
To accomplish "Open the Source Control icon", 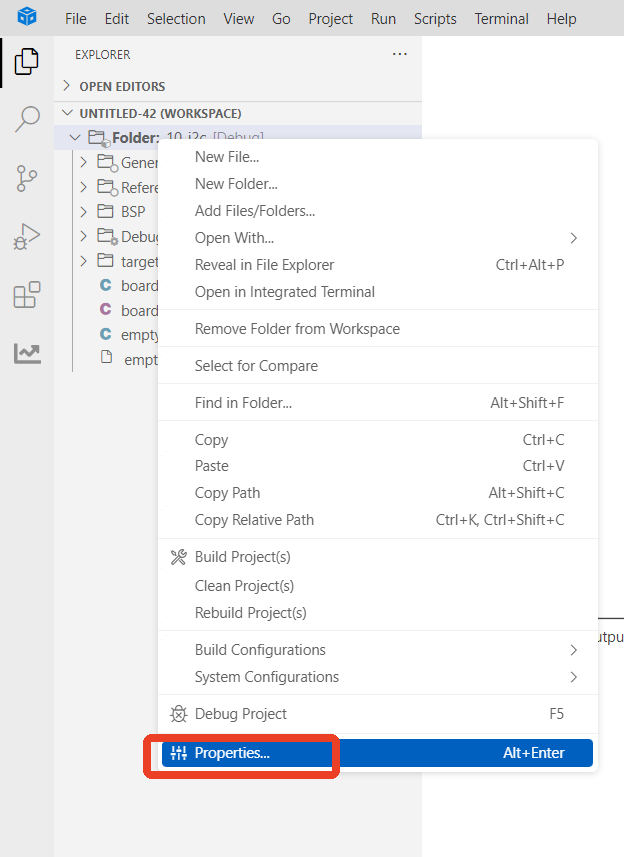I will 27,178.
